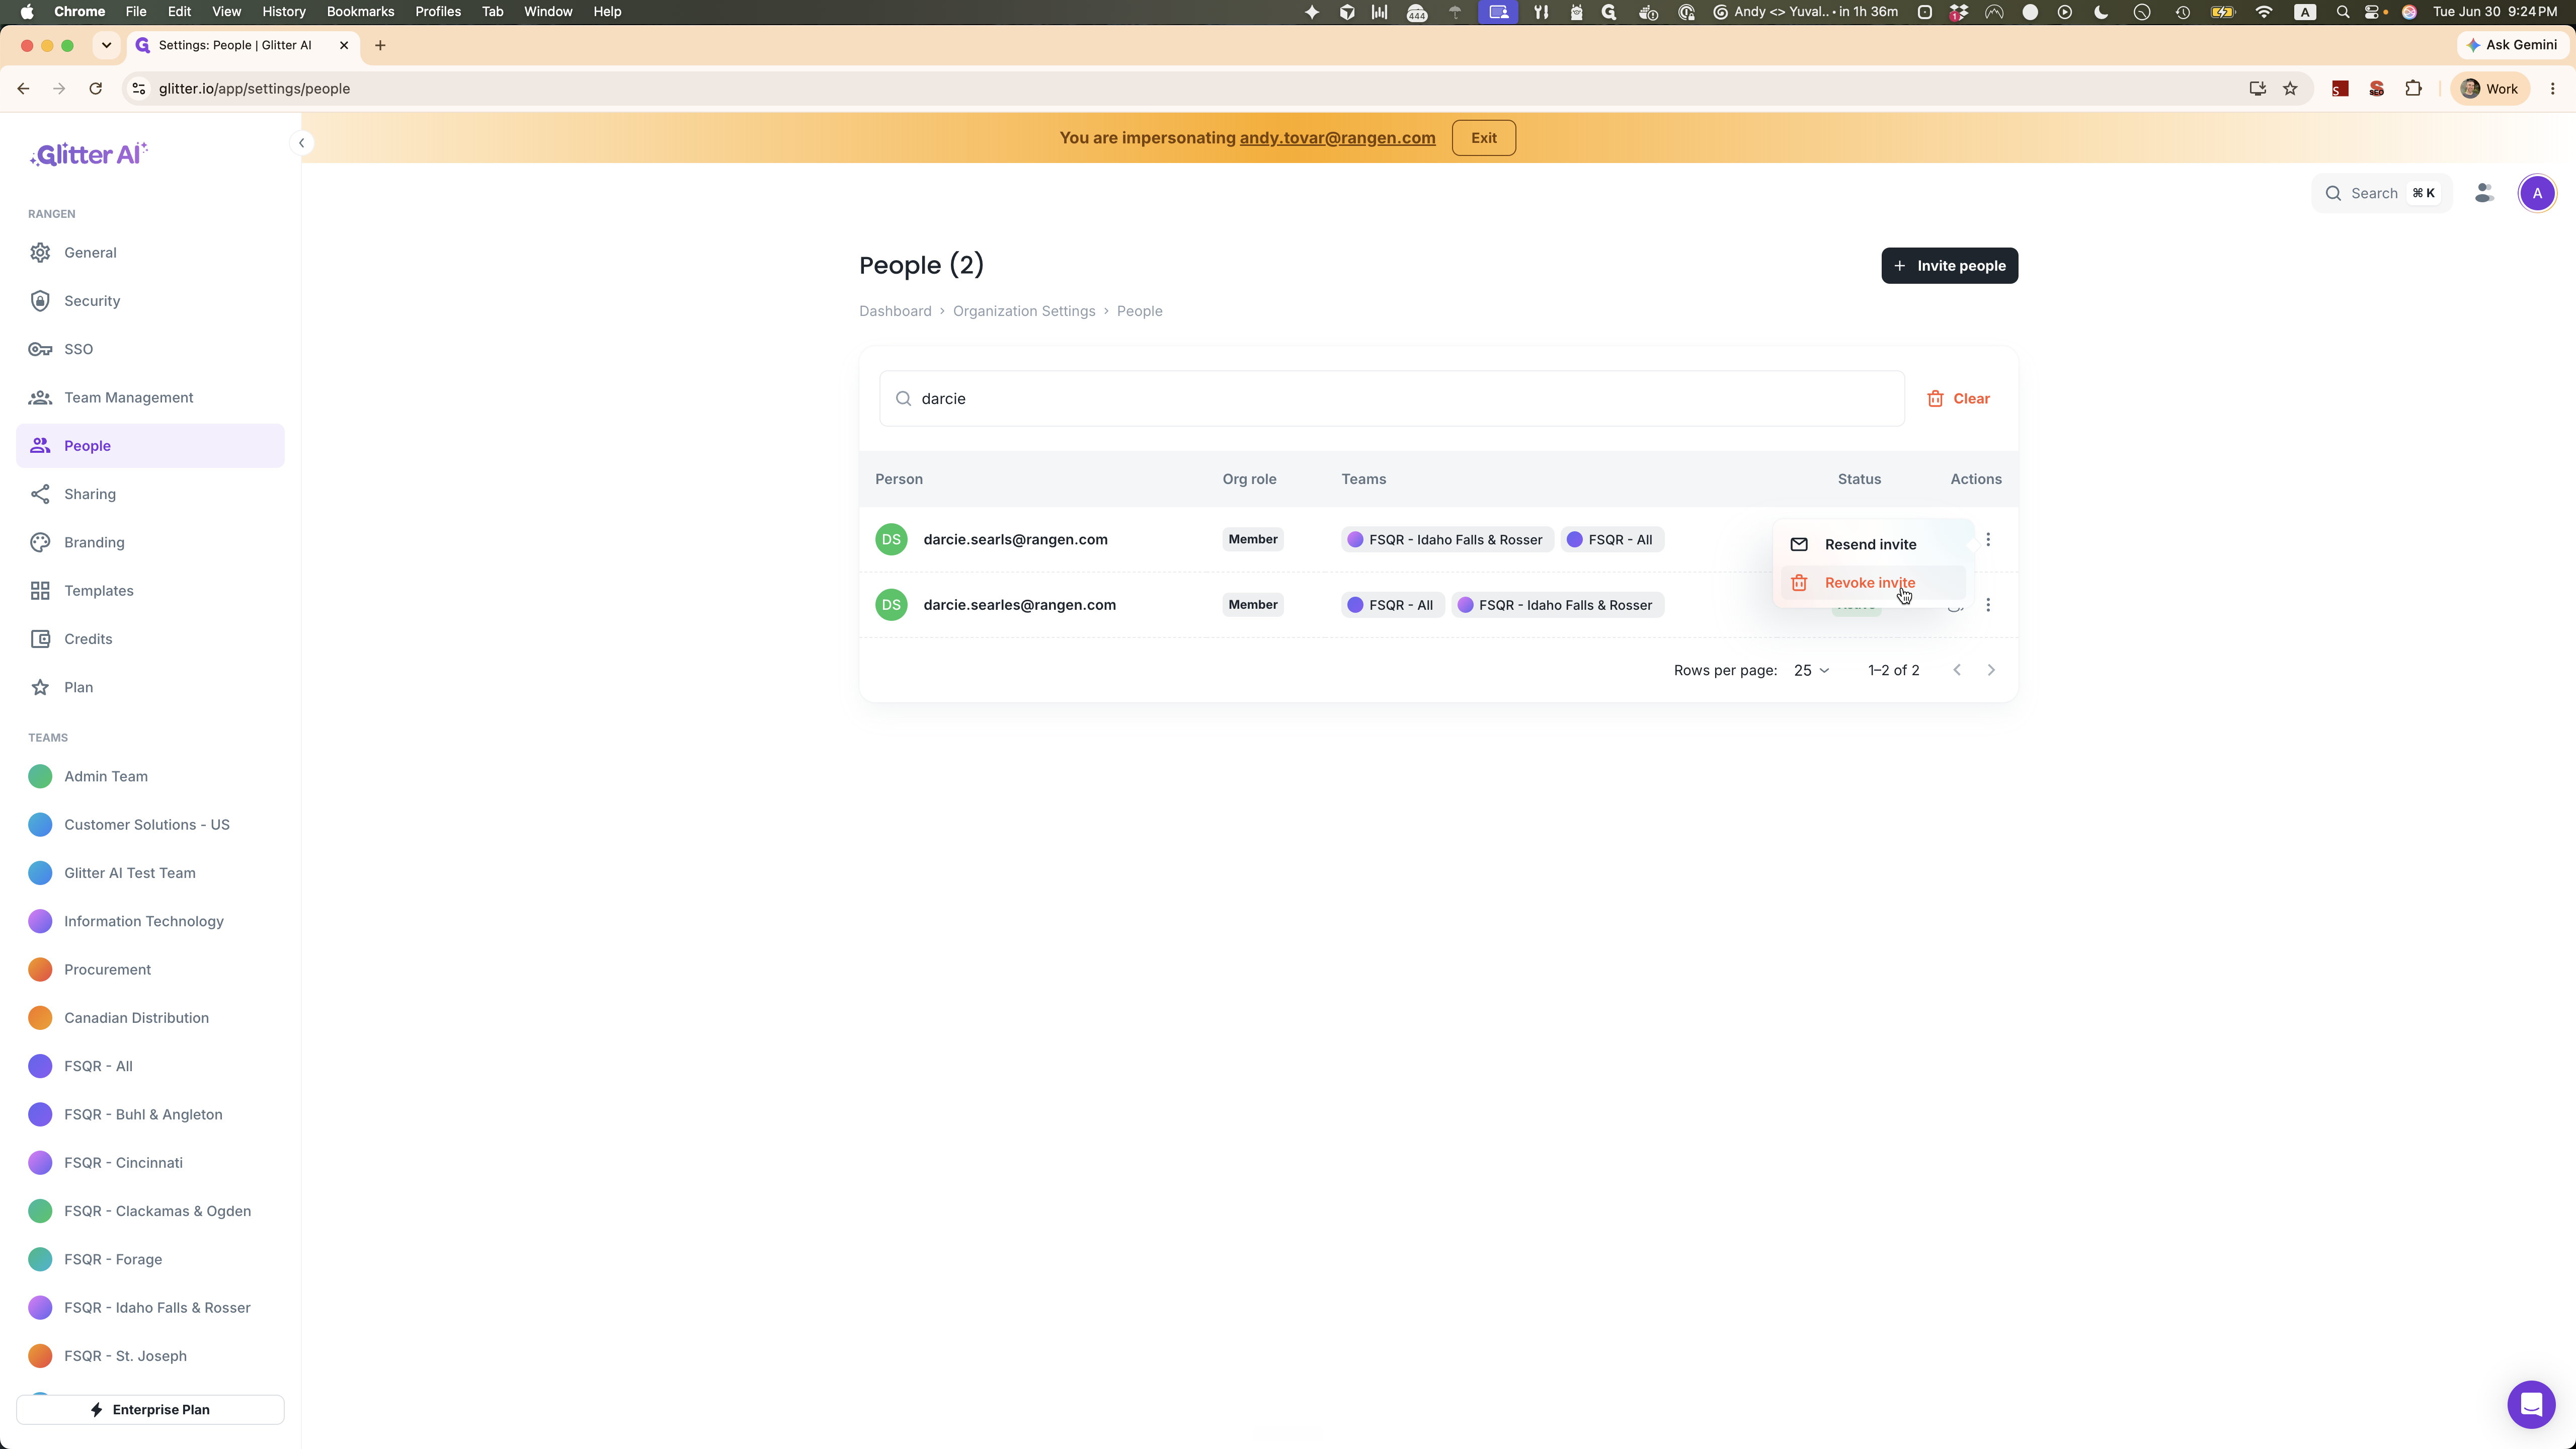The image size is (2576, 1449).
Task: Open Chrome Bookmarks menu
Action: (360, 12)
